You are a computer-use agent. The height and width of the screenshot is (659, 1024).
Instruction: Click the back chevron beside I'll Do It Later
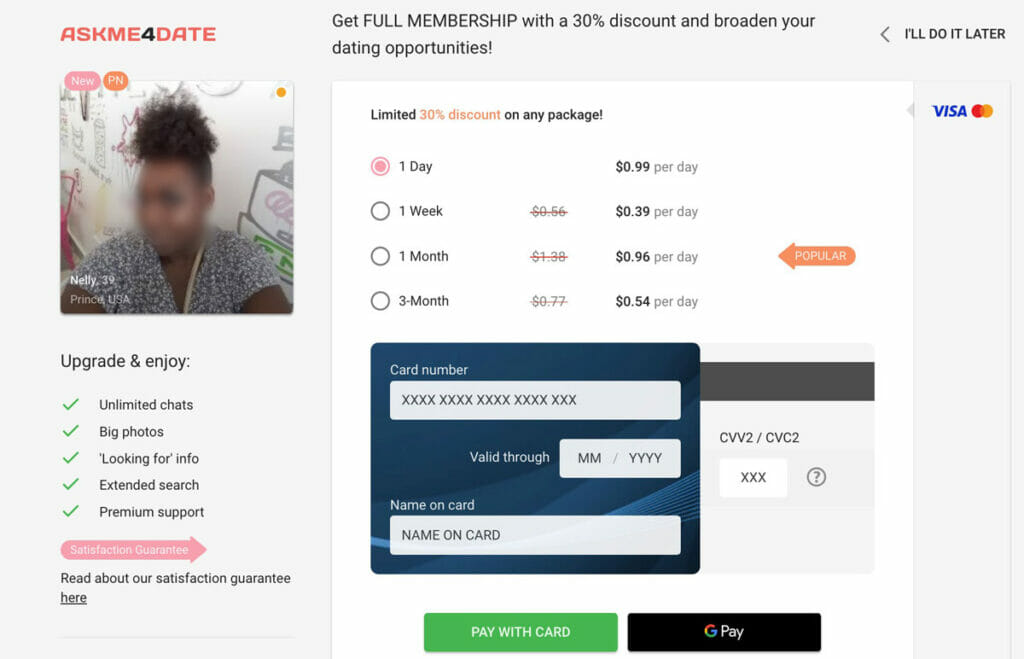pos(885,34)
